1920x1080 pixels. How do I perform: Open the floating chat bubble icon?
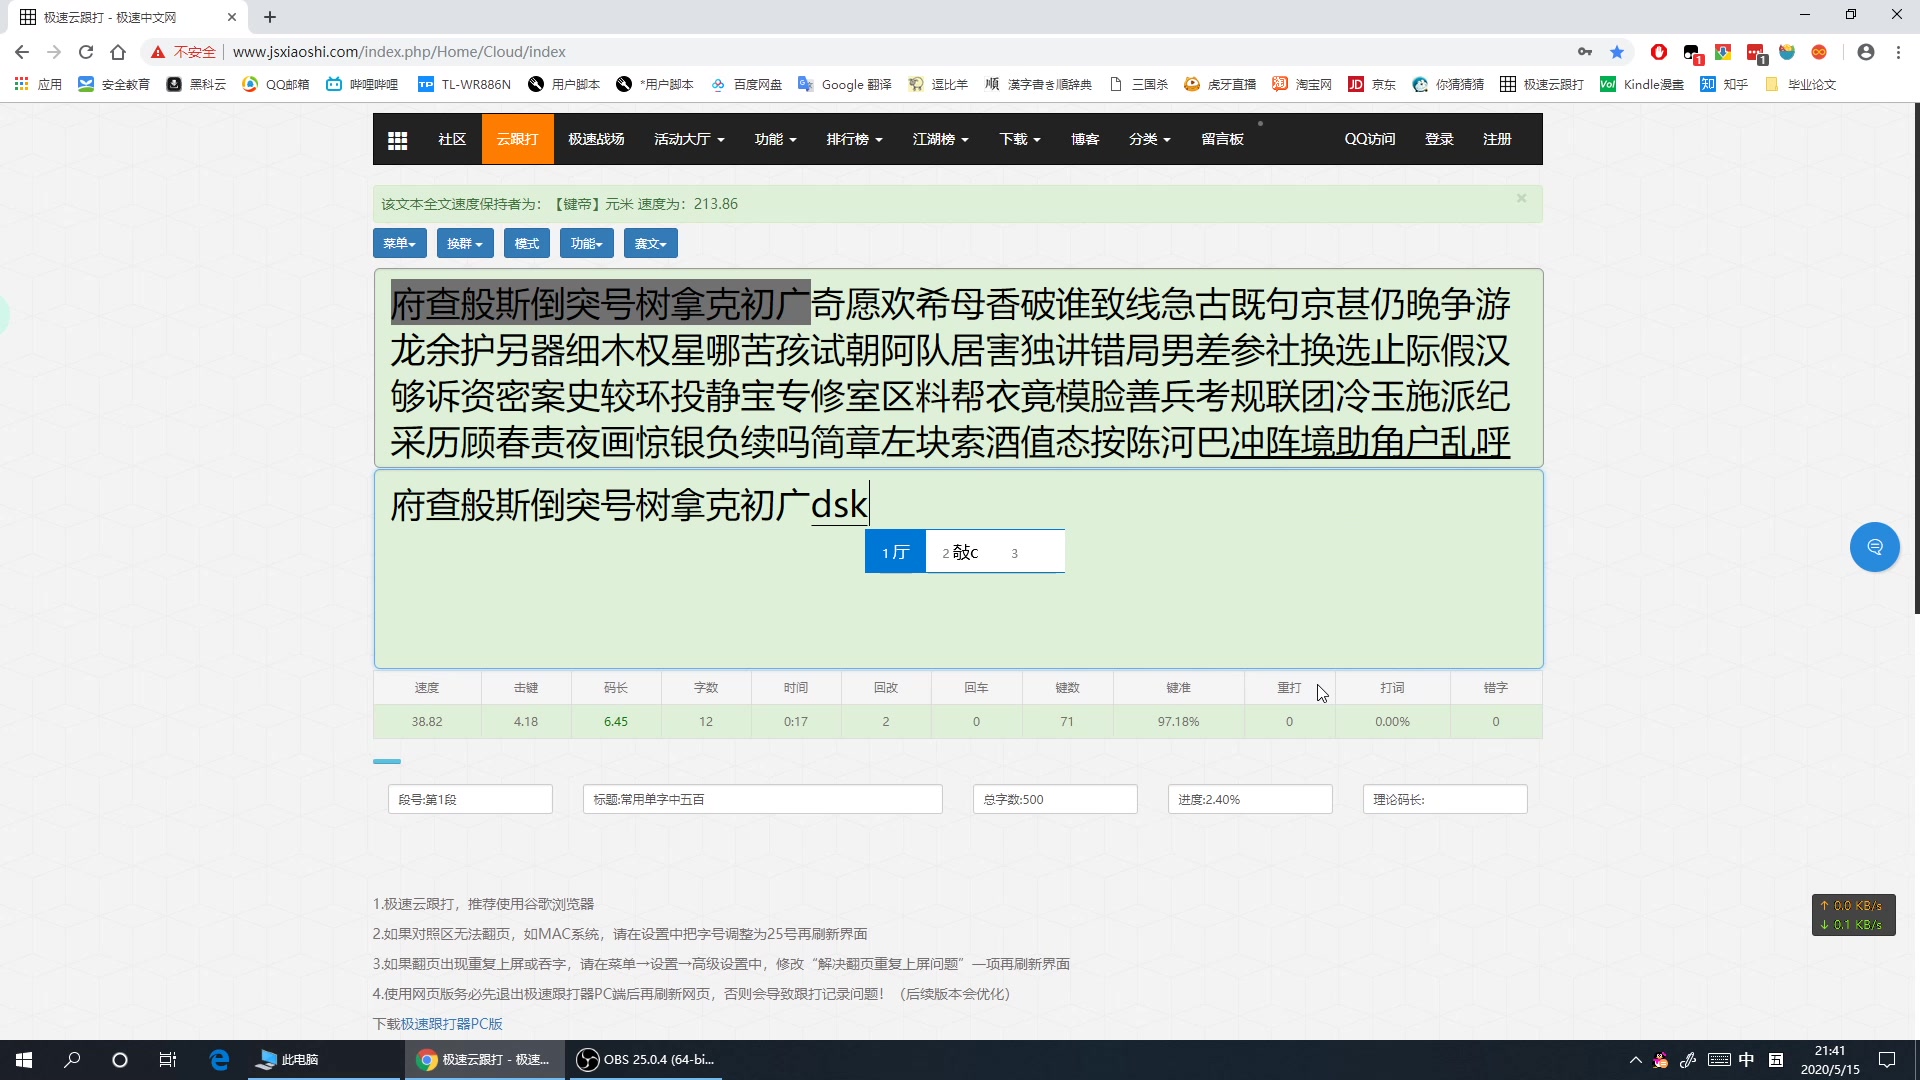(1874, 547)
